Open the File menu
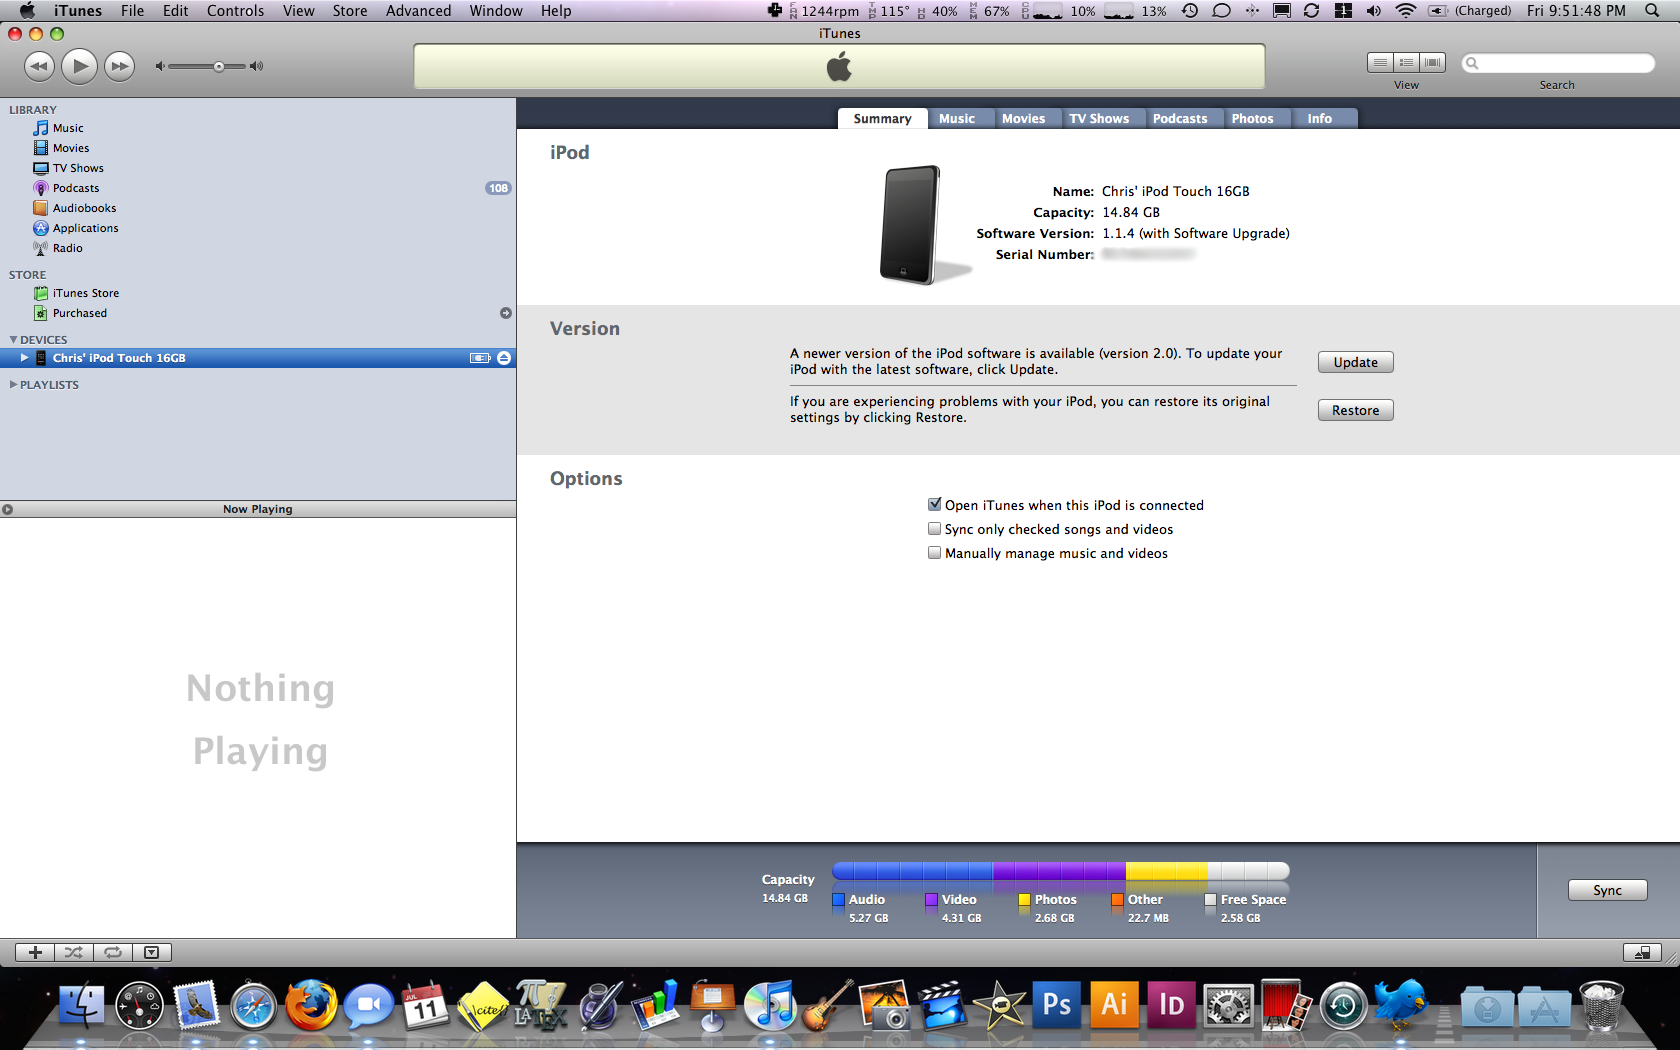The width and height of the screenshot is (1680, 1050). 132,11
